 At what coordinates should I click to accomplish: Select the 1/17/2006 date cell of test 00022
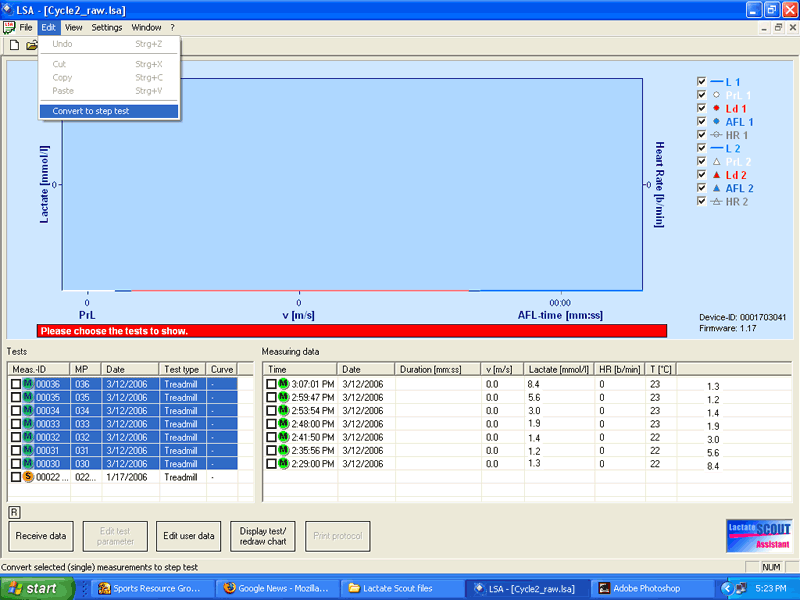[x=131, y=477]
